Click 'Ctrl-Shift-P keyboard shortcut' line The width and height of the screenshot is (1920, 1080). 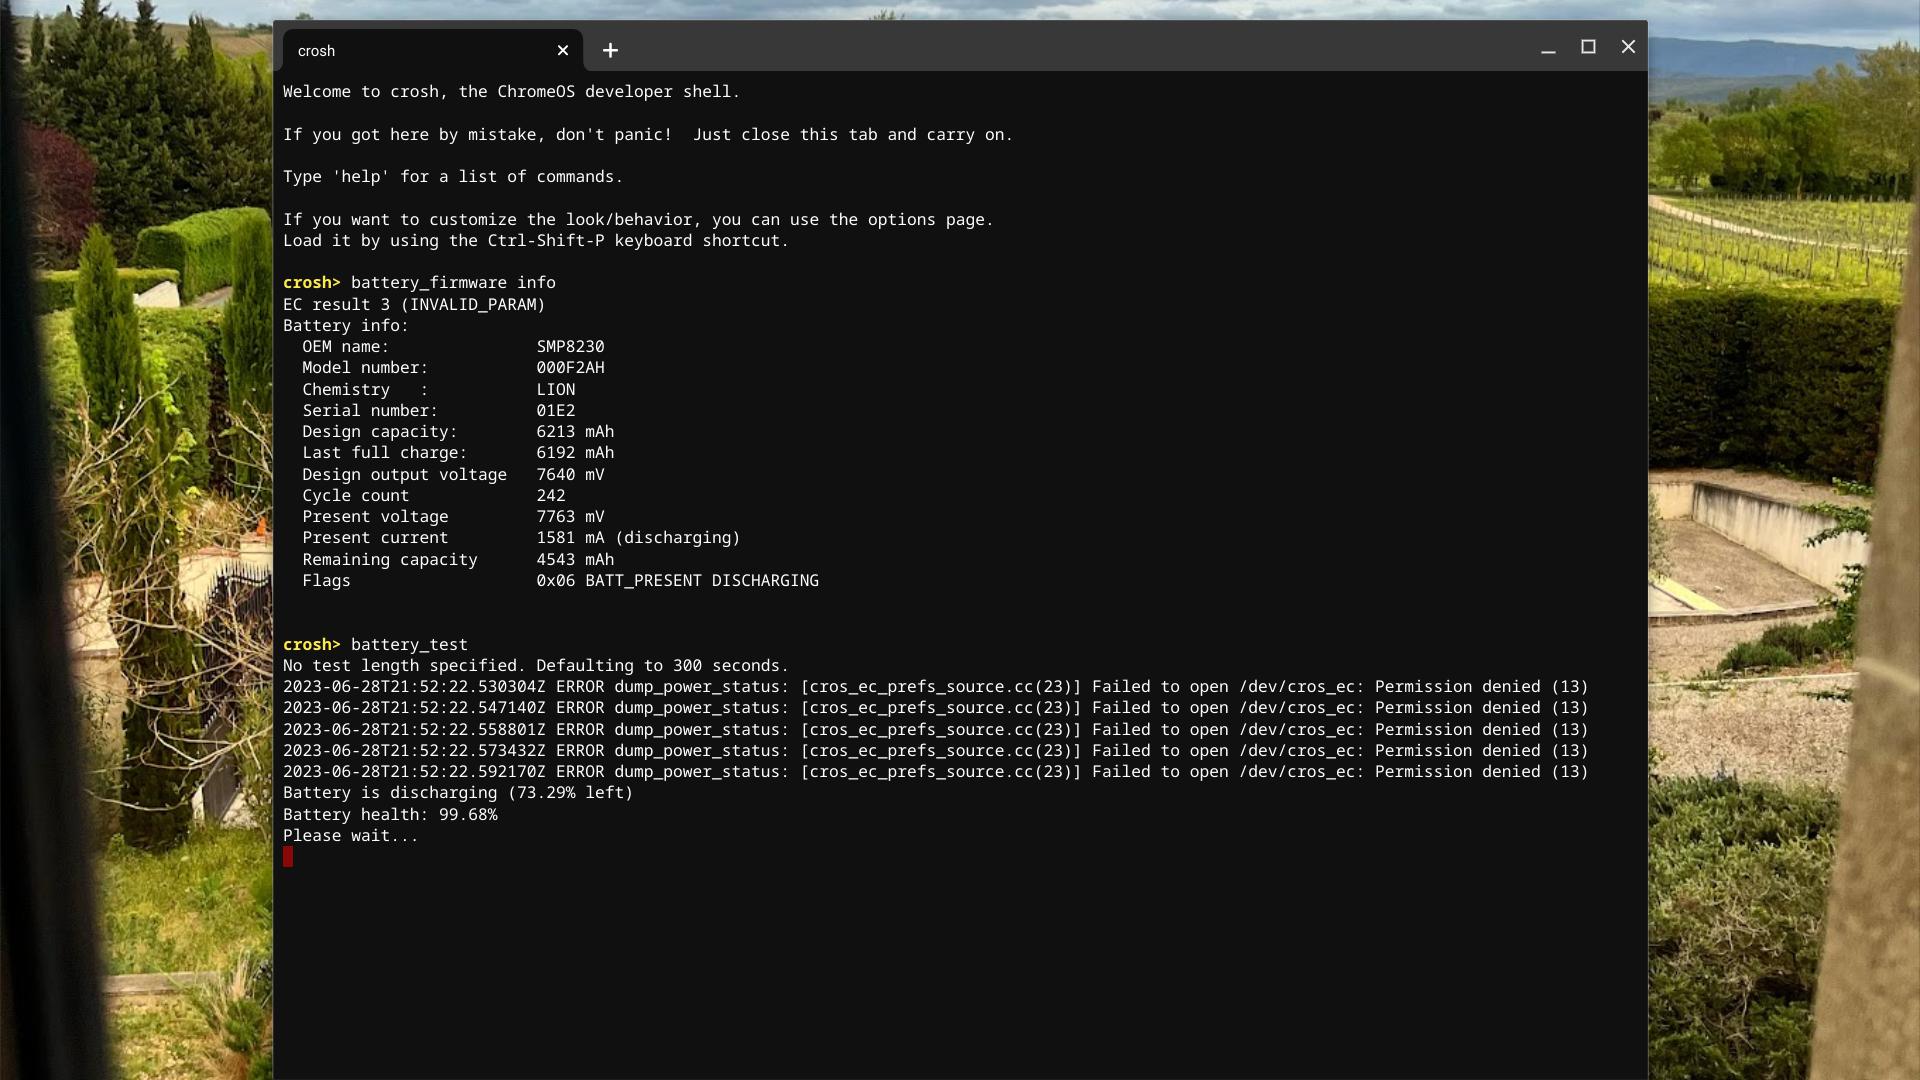536,241
